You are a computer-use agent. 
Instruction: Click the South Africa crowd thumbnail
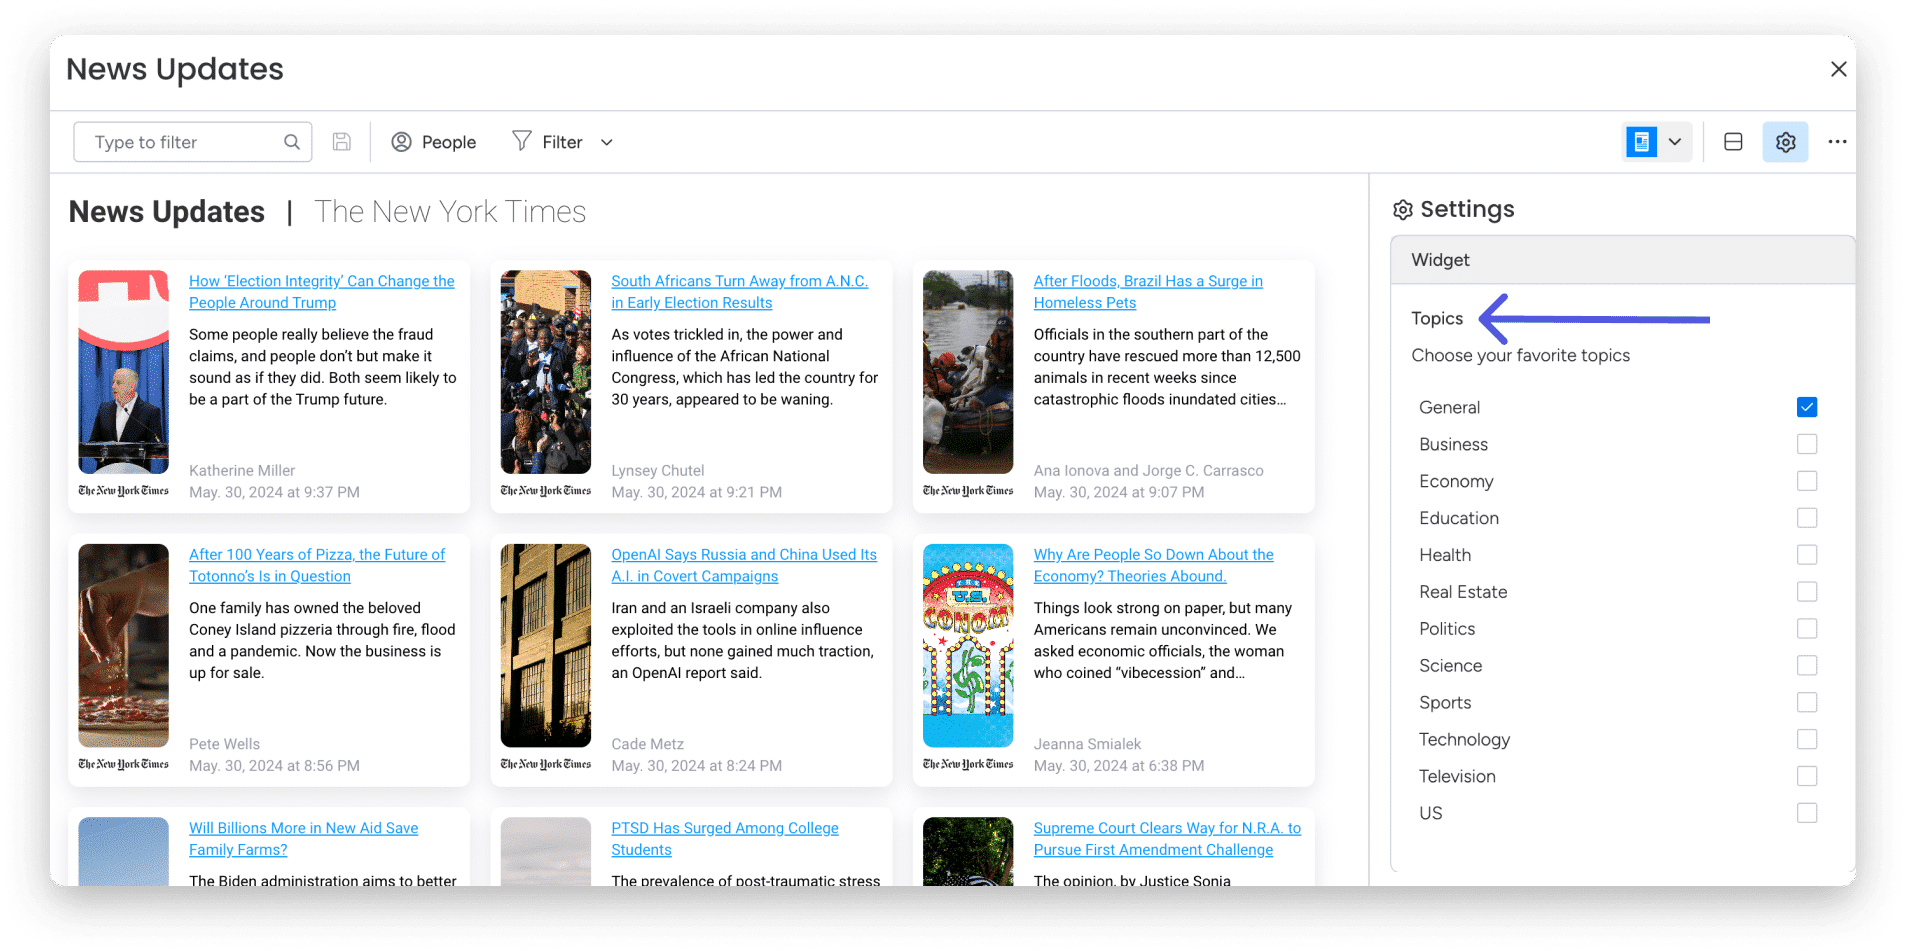[x=546, y=372]
